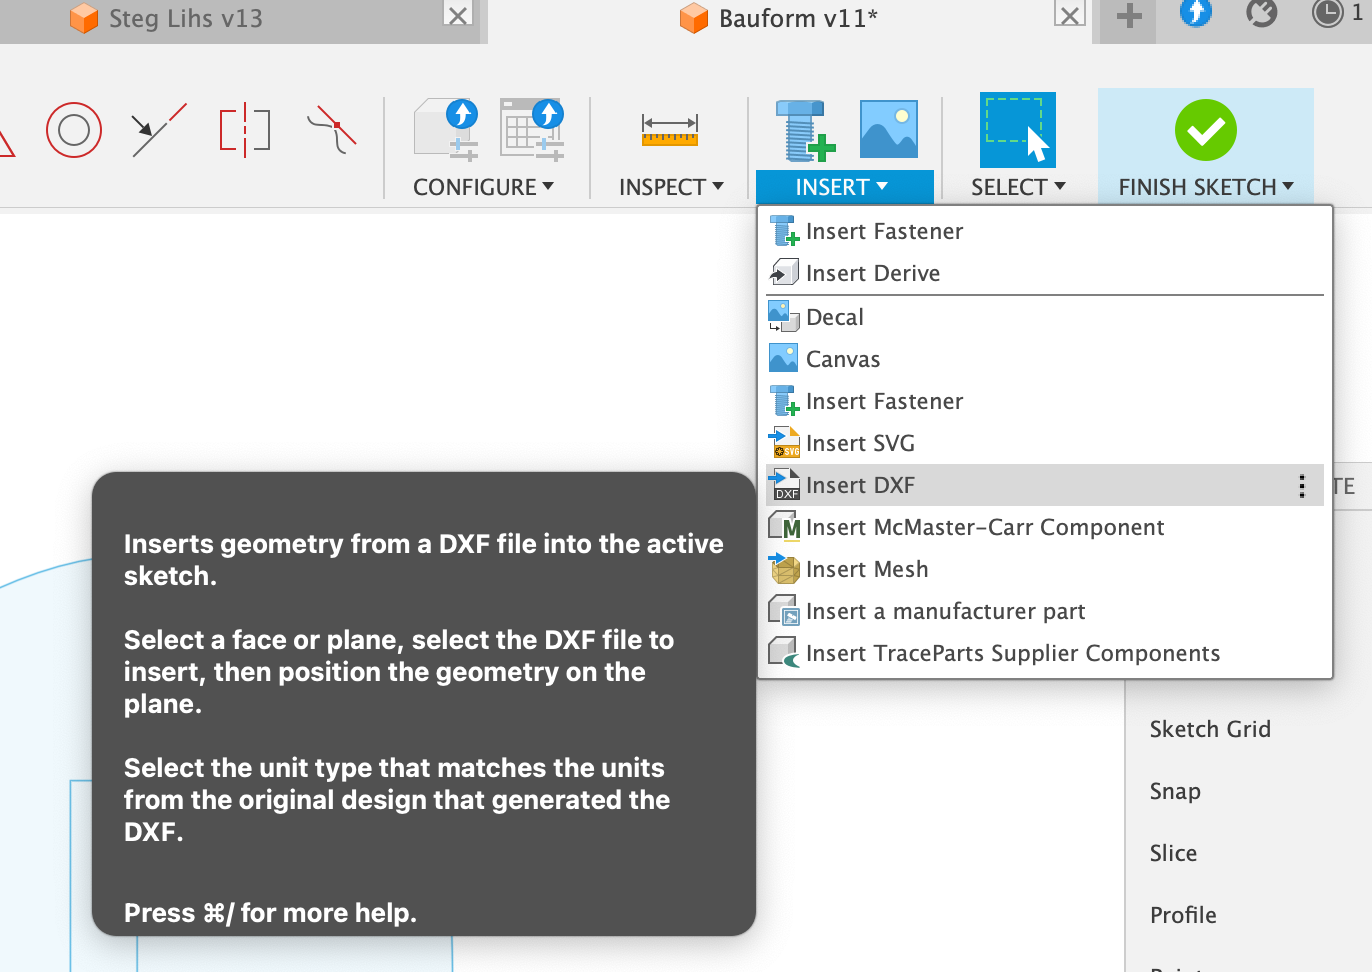Select the Mirror sketch tool icon

pyautogui.click(x=245, y=130)
